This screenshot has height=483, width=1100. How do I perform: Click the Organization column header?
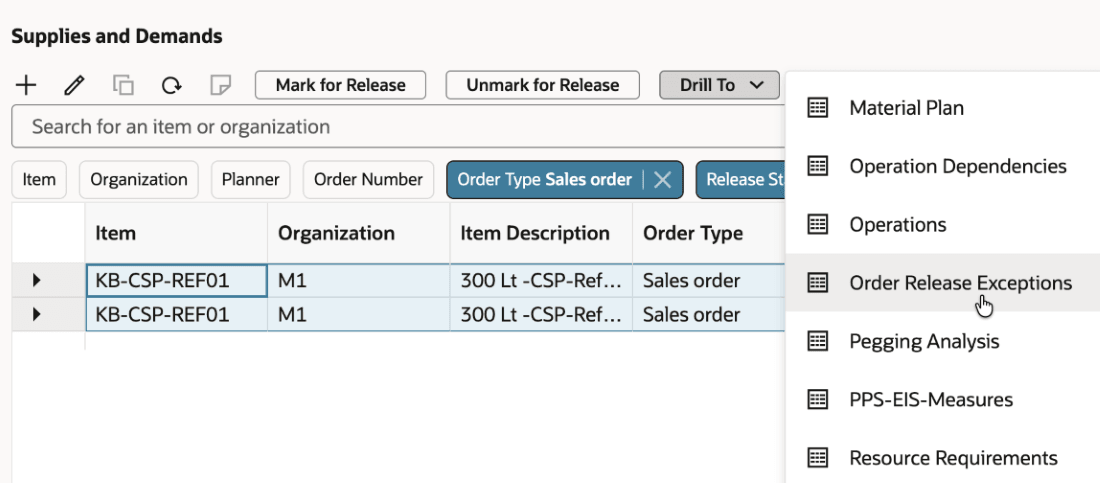pyautogui.click(x=358, y=233)
